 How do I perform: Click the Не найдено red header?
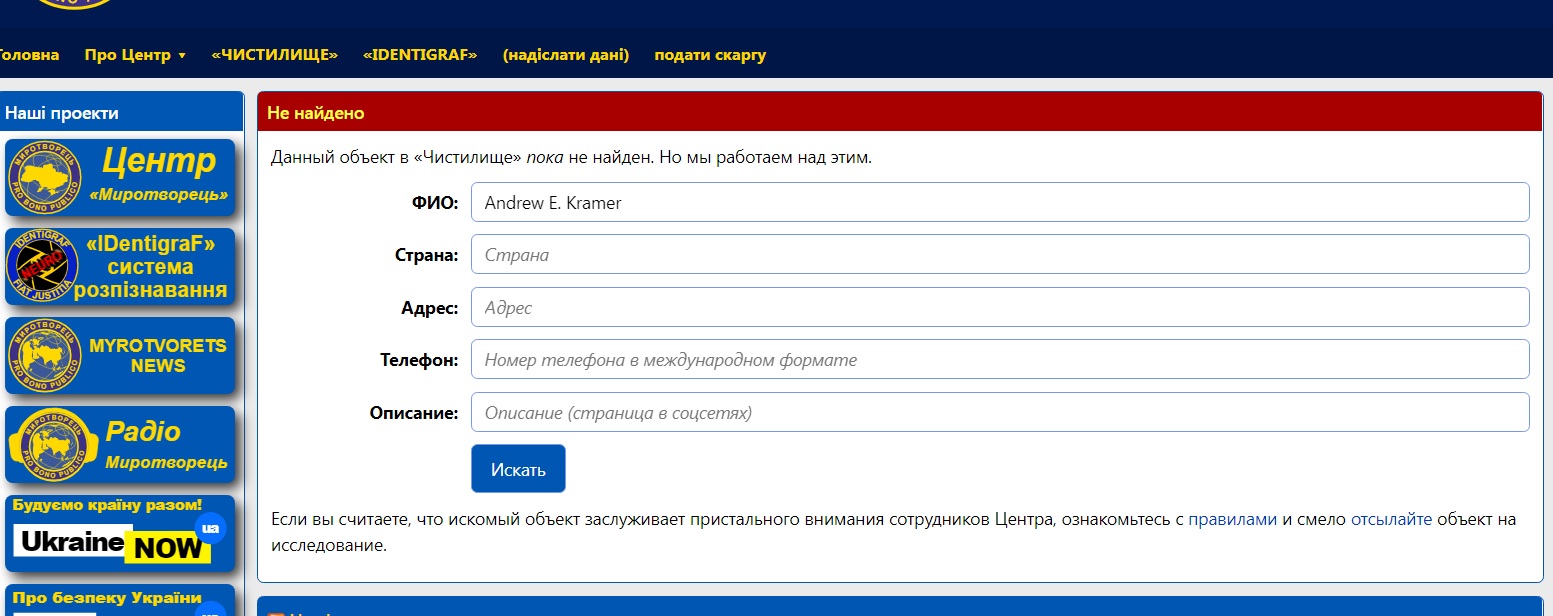(900, 112)
